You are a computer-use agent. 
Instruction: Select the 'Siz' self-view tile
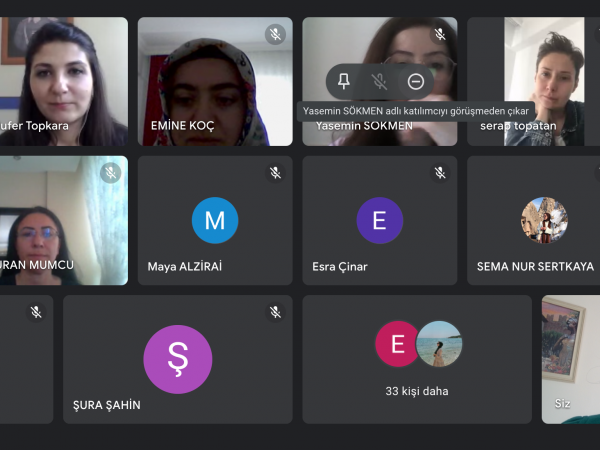pos(571,359)
